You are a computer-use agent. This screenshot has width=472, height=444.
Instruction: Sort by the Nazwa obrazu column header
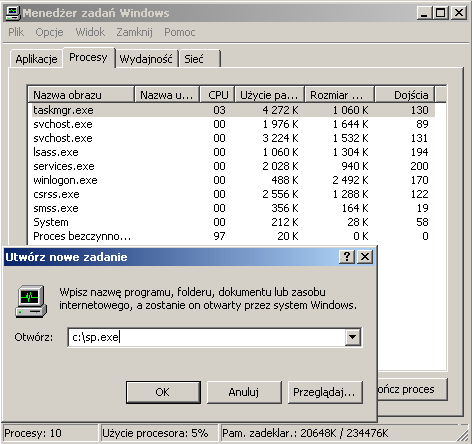[81, 95]
